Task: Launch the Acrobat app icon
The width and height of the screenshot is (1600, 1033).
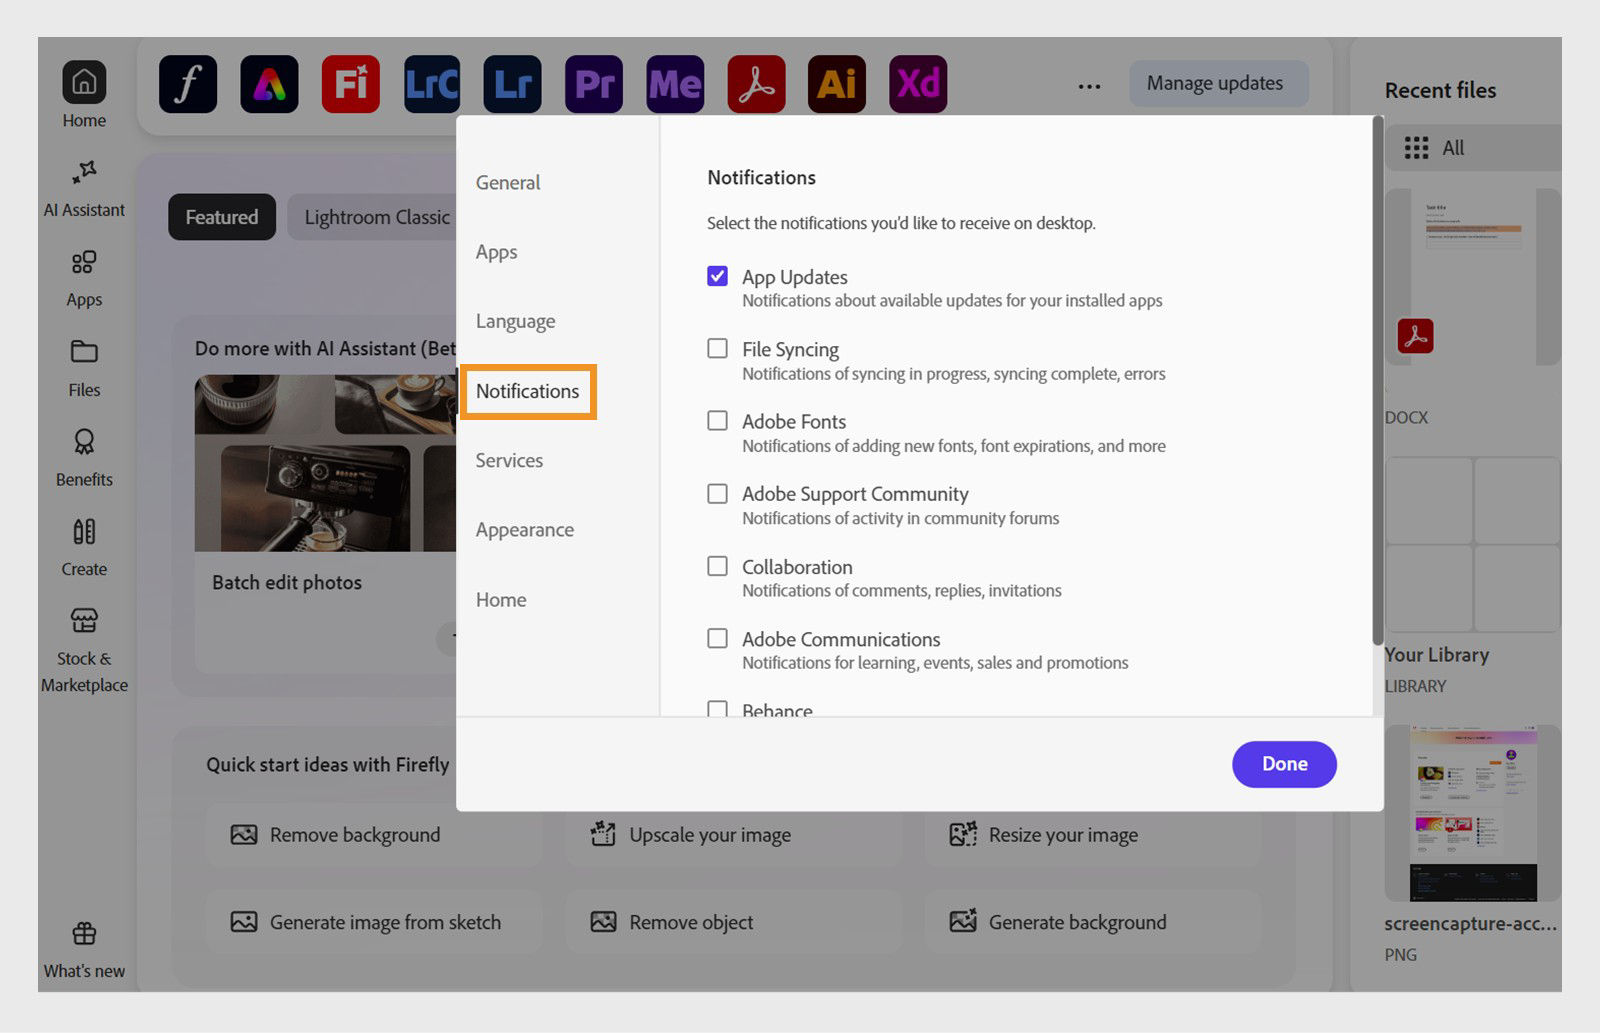Action: [x=756, y=84]
